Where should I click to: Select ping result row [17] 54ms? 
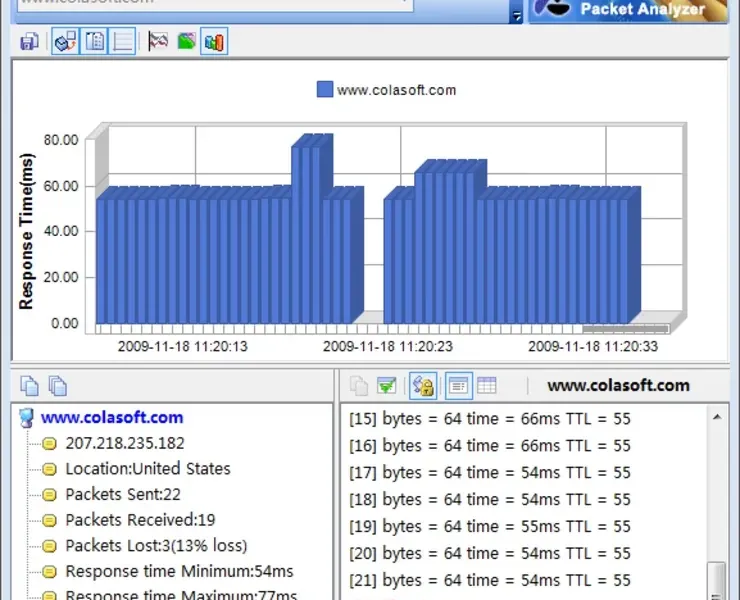coord(489,473)
